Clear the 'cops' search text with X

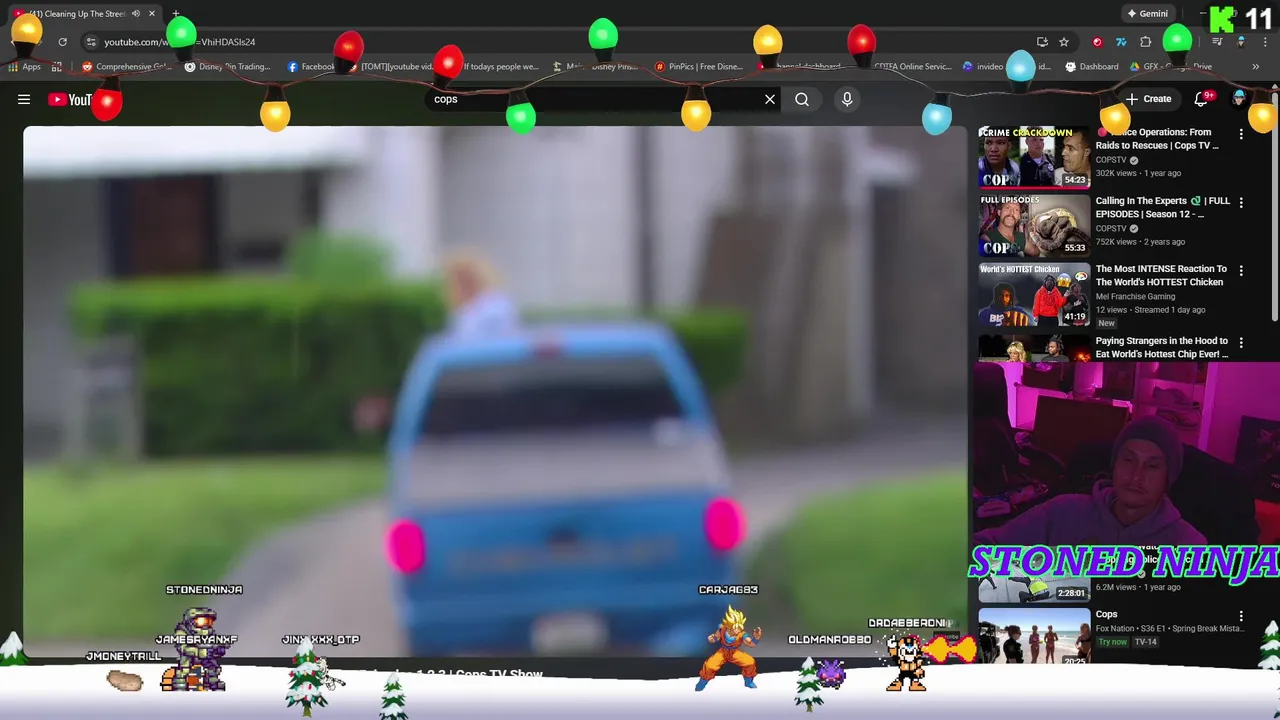pyautogui.click(x=770, y=99)
